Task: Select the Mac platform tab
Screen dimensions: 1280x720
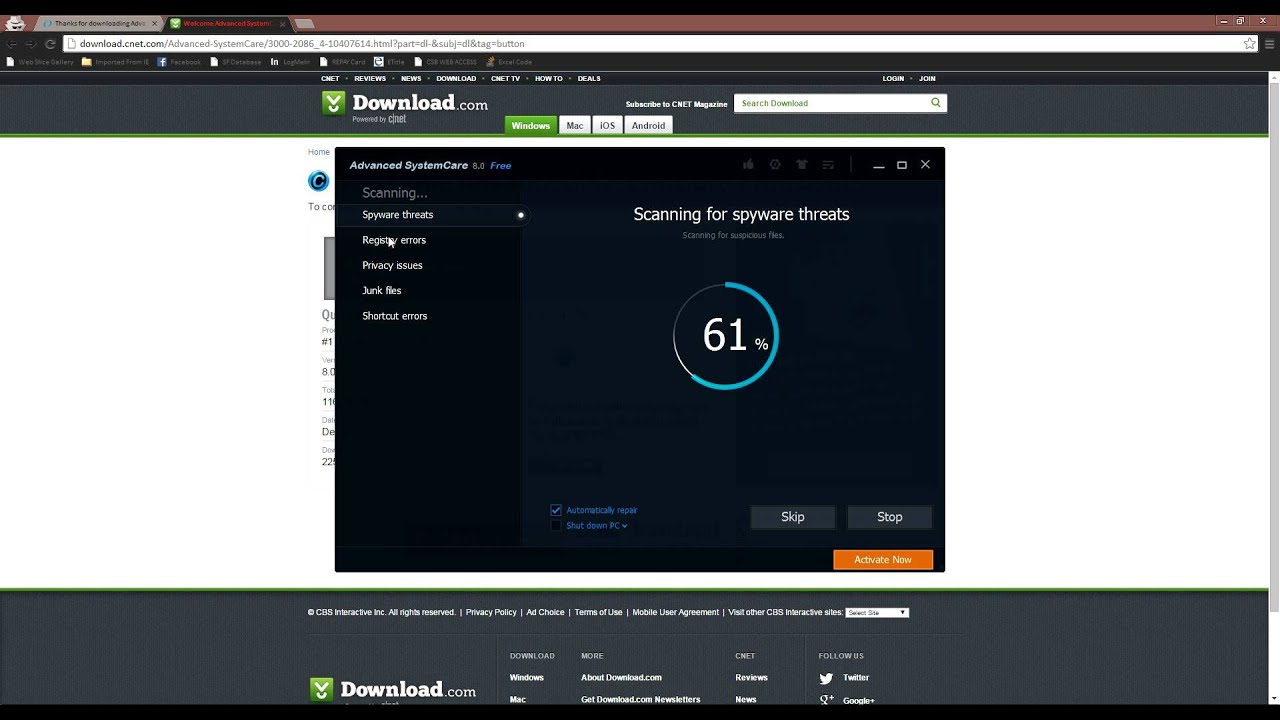Action: click(x=574, y=125)
